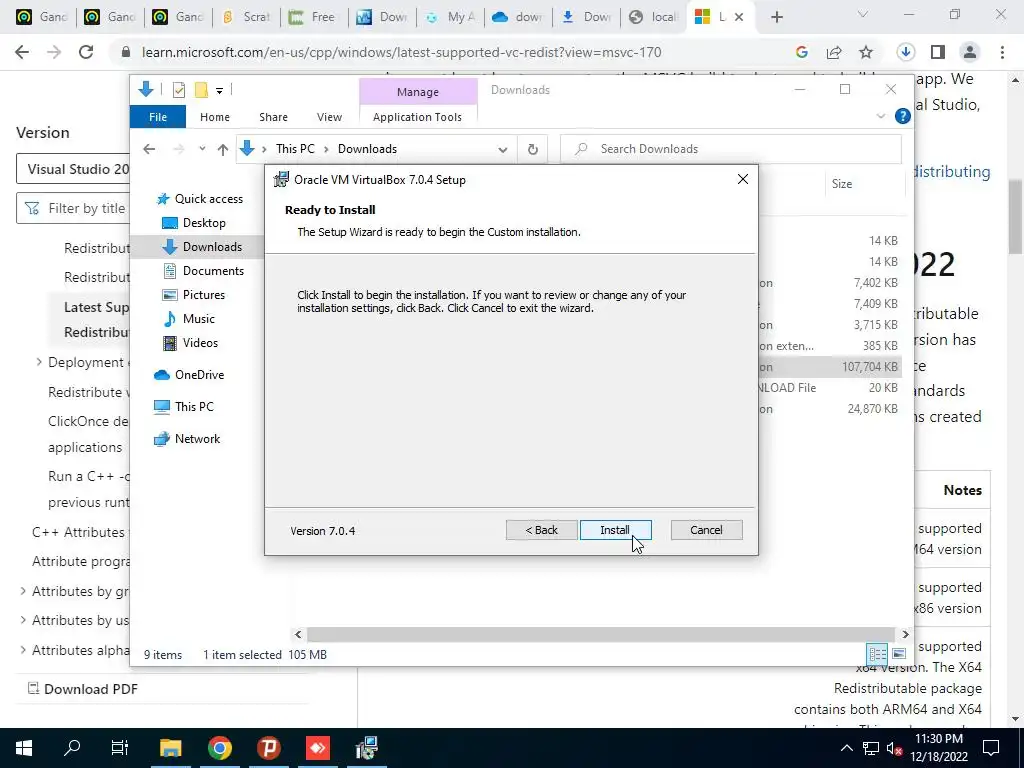This screenshot has width=1024, height=768.
Task: Click the 107,704 KB file row
Action: [x=829, y=367]
